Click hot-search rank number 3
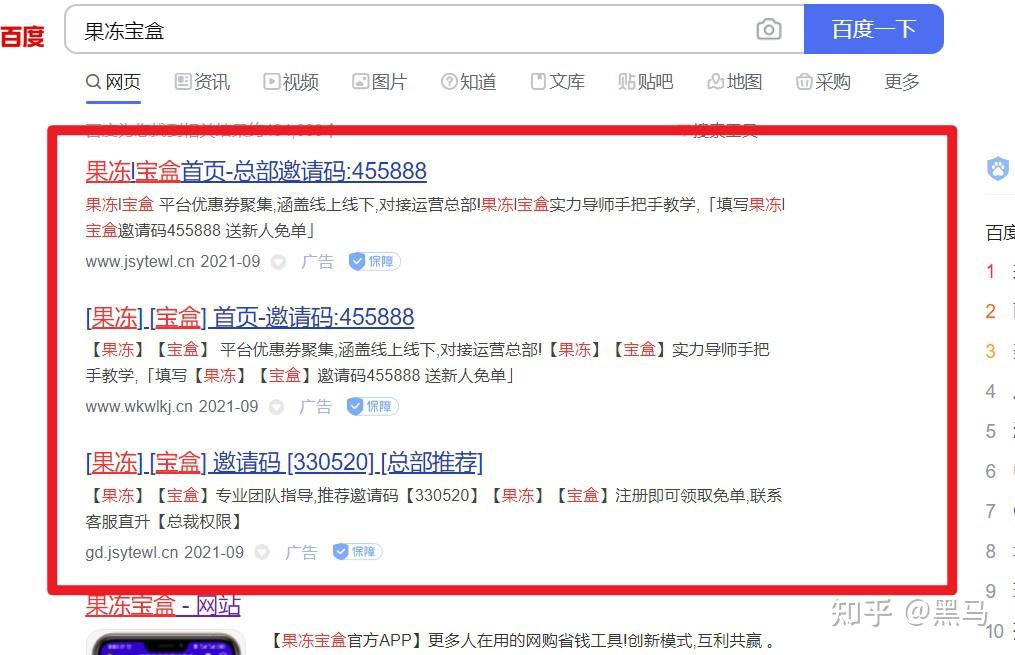This screenshot has width=1015, height=655. coord(990,351)
